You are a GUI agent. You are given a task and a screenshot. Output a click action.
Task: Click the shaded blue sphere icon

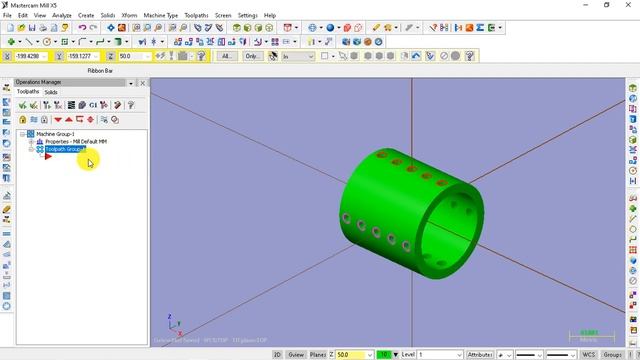[x=330, y=28]
